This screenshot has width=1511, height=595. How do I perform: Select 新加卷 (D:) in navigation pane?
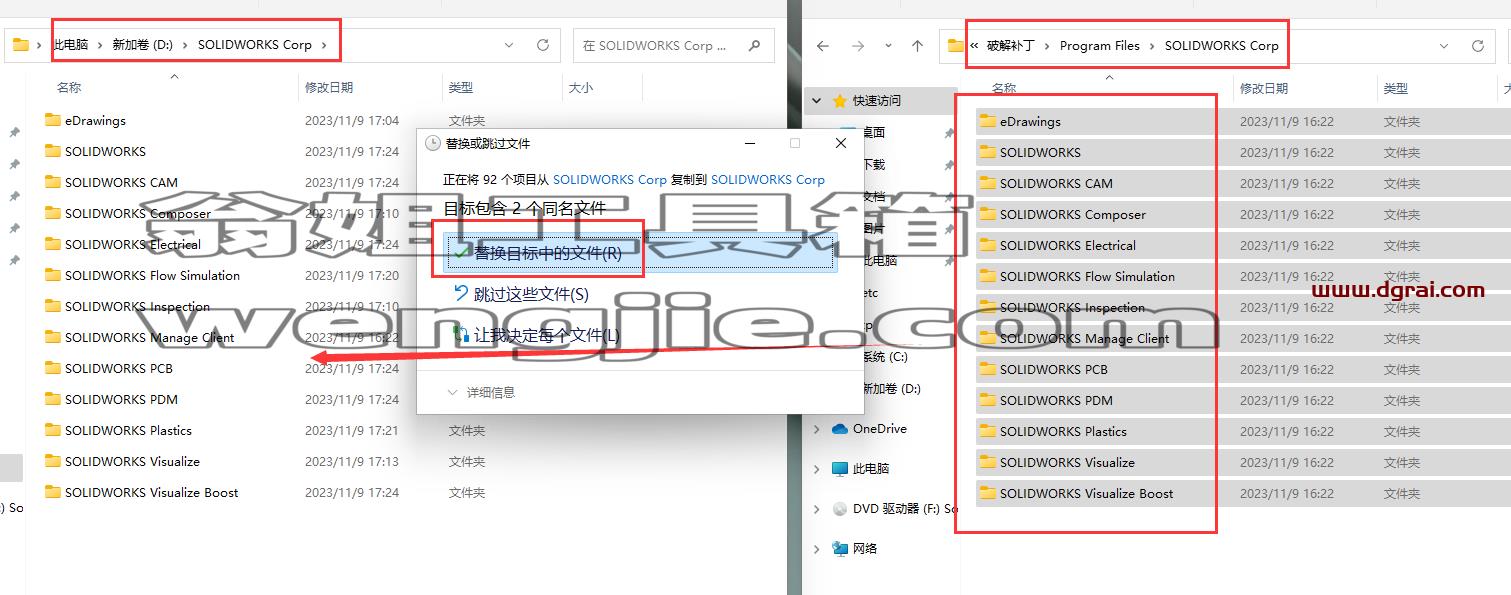click(x=890, y=389)
